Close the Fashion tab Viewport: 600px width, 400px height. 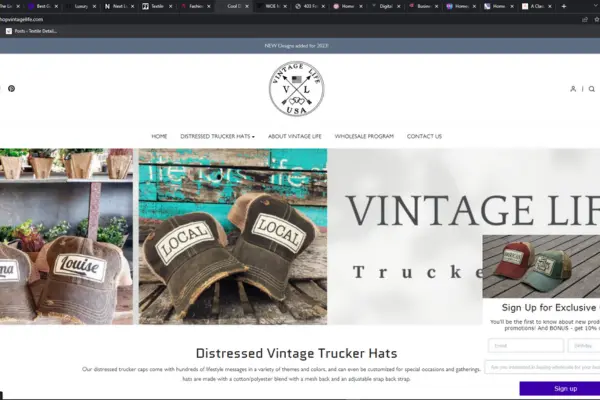click(209, 6)
